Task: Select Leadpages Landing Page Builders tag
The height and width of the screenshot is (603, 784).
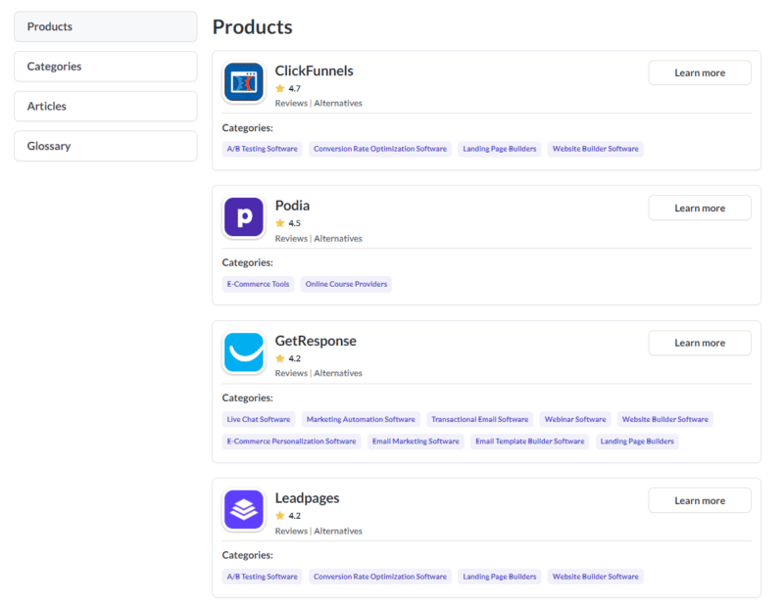Action: (499, 576)
